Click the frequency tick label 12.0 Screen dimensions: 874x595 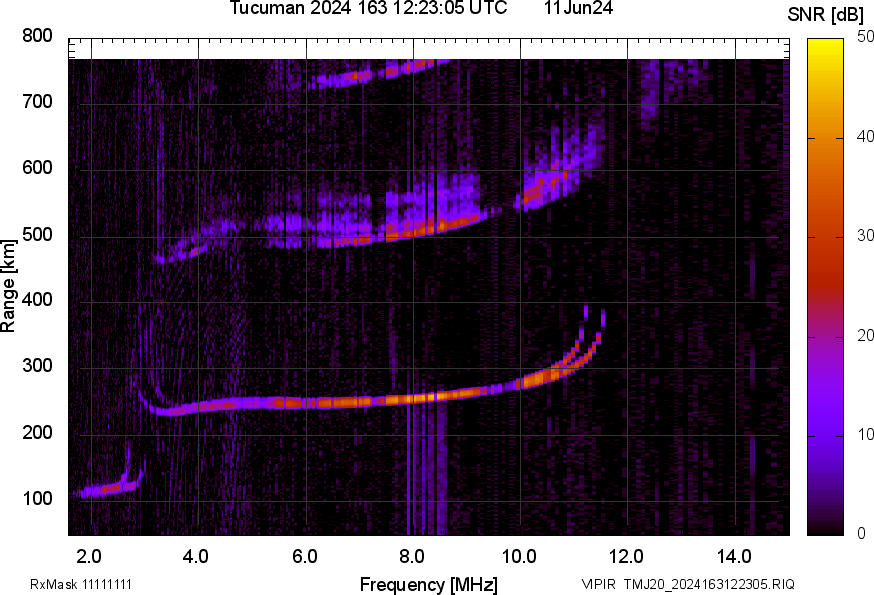click(627, 557)
